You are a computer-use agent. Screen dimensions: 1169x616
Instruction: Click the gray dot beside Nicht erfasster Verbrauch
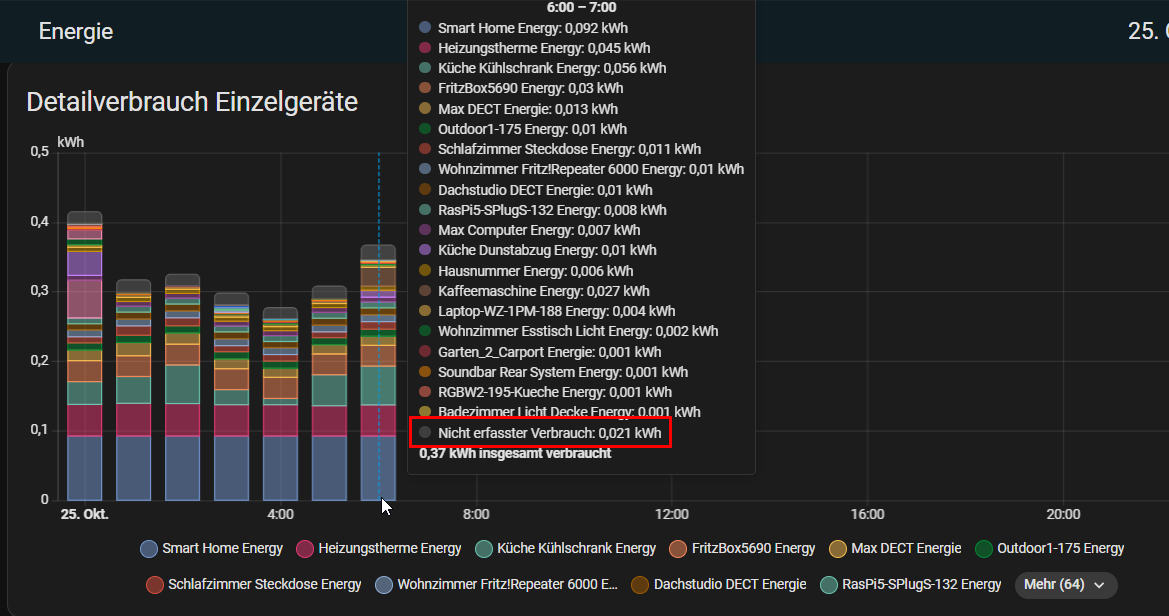coord(426,433)
